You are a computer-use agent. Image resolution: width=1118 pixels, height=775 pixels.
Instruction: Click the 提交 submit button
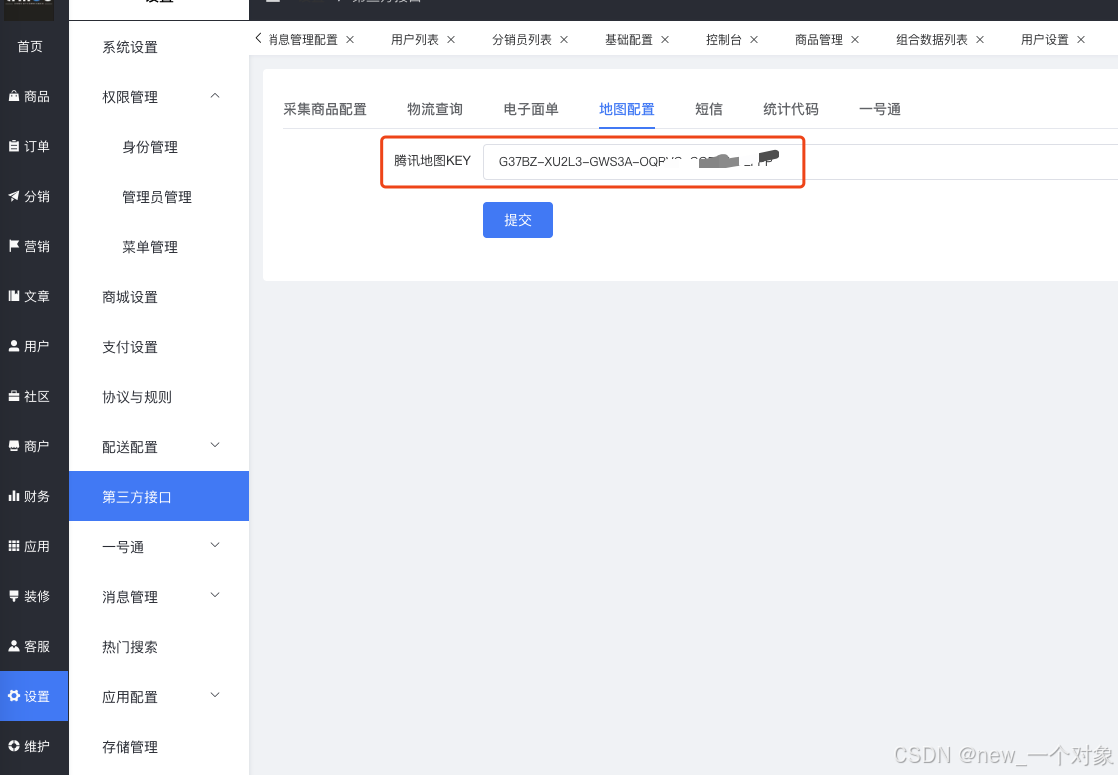click(x=517, y=219)
